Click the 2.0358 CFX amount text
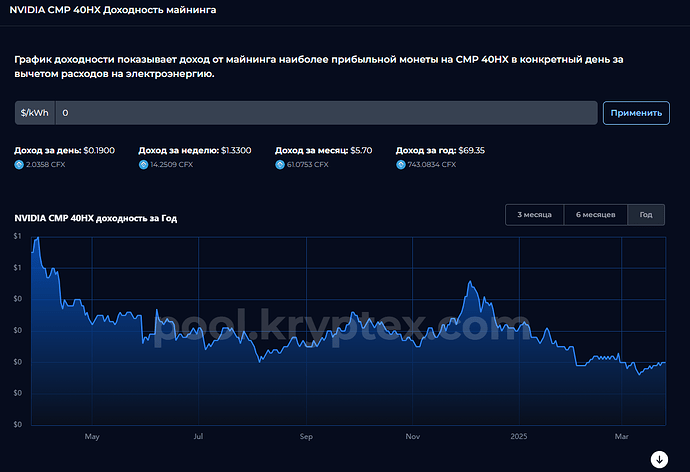This screenshot has height=472, width=690. click(x=45, y=165)
